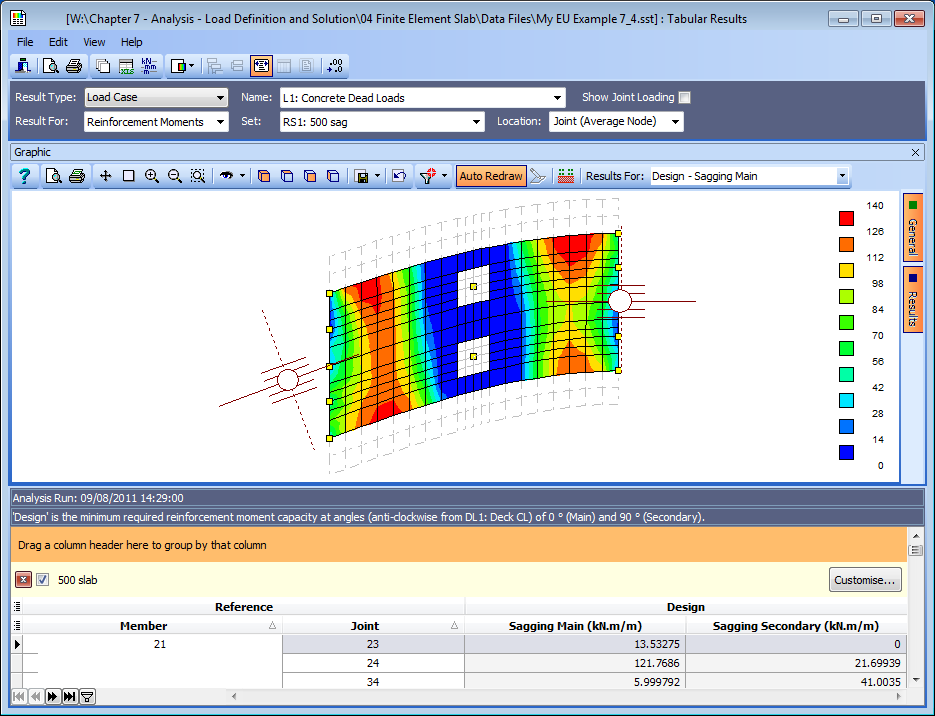Print the graphic using Graphic toolbar printer
Image resolution: width=935 pixels, height=716 pixels.
[x=77, y=176]
